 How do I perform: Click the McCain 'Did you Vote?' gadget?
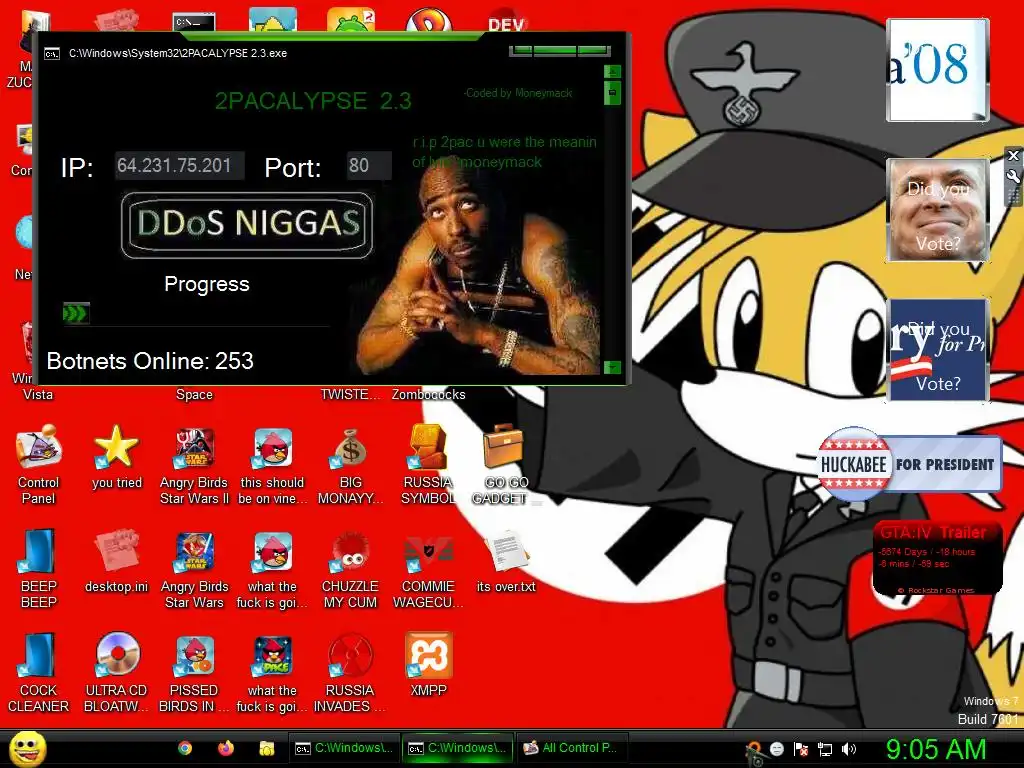pyautogui.click(x=937, y=210)
